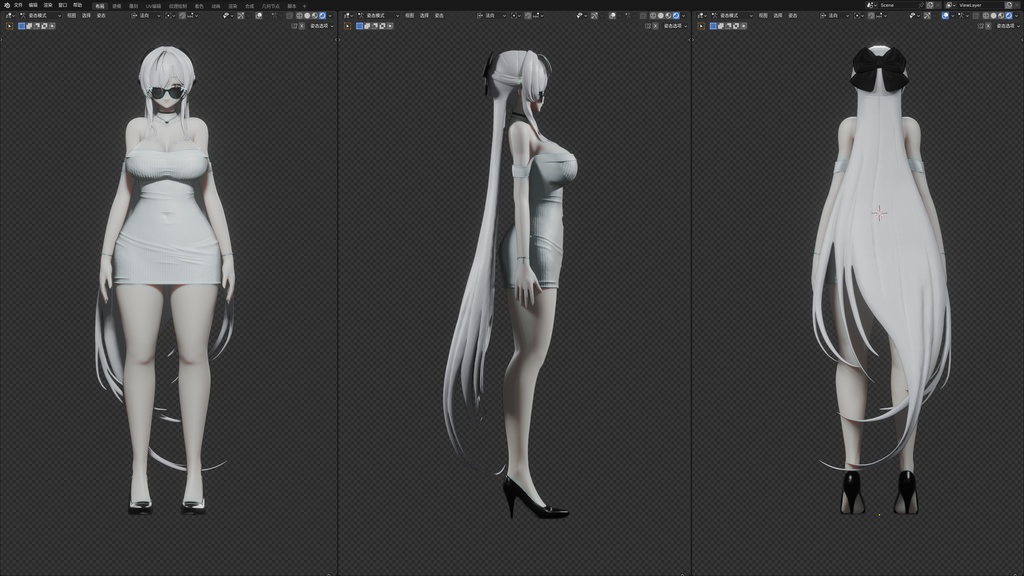Click the Blender logo icon
Image resolution: width=1024 pixels, height=576 pixels.
tap(7, 5)
